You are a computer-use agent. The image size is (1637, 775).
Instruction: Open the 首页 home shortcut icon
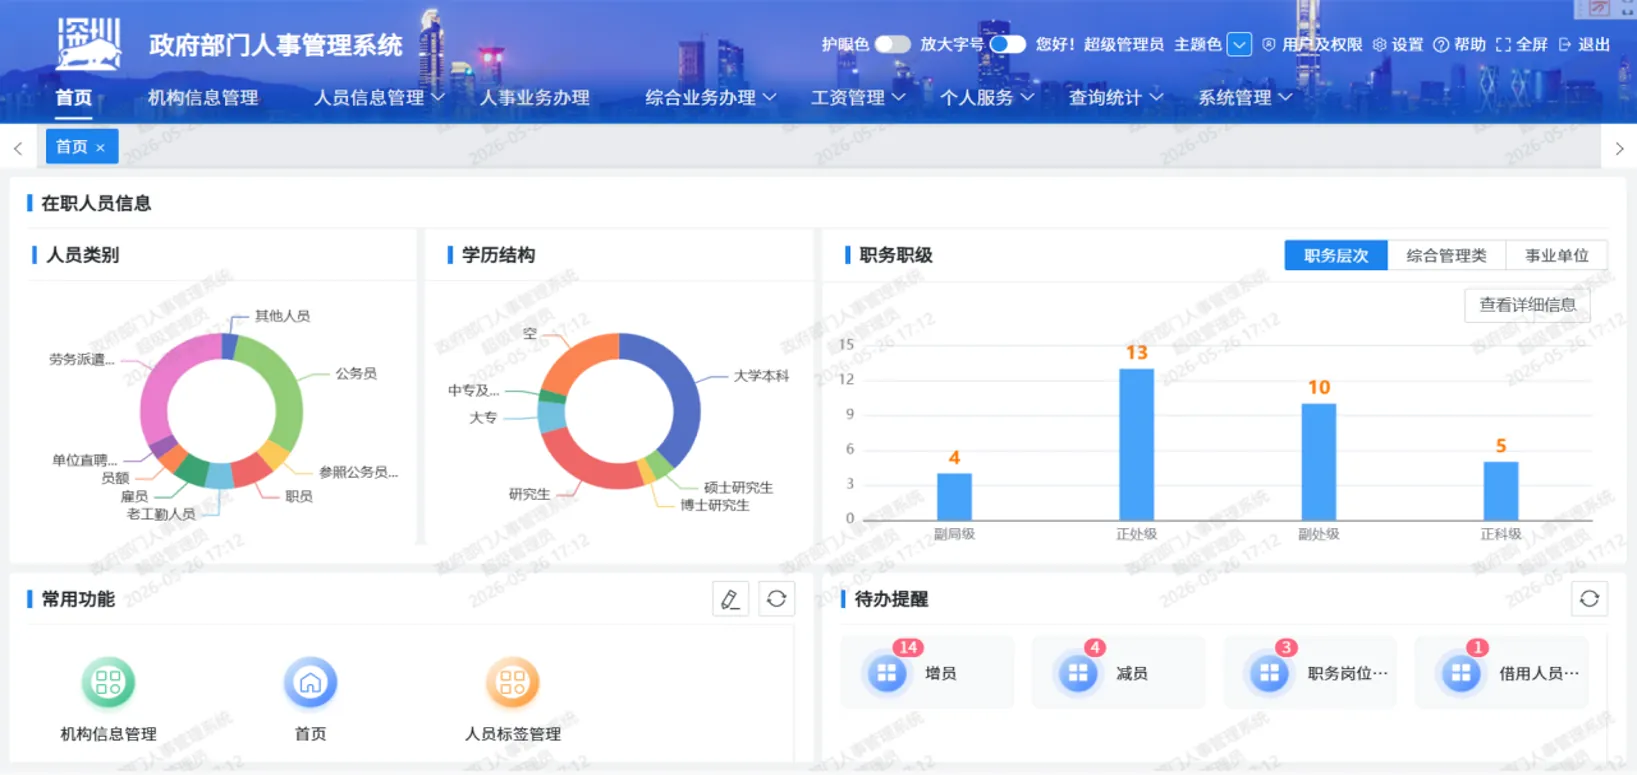(x=310, y=683)
